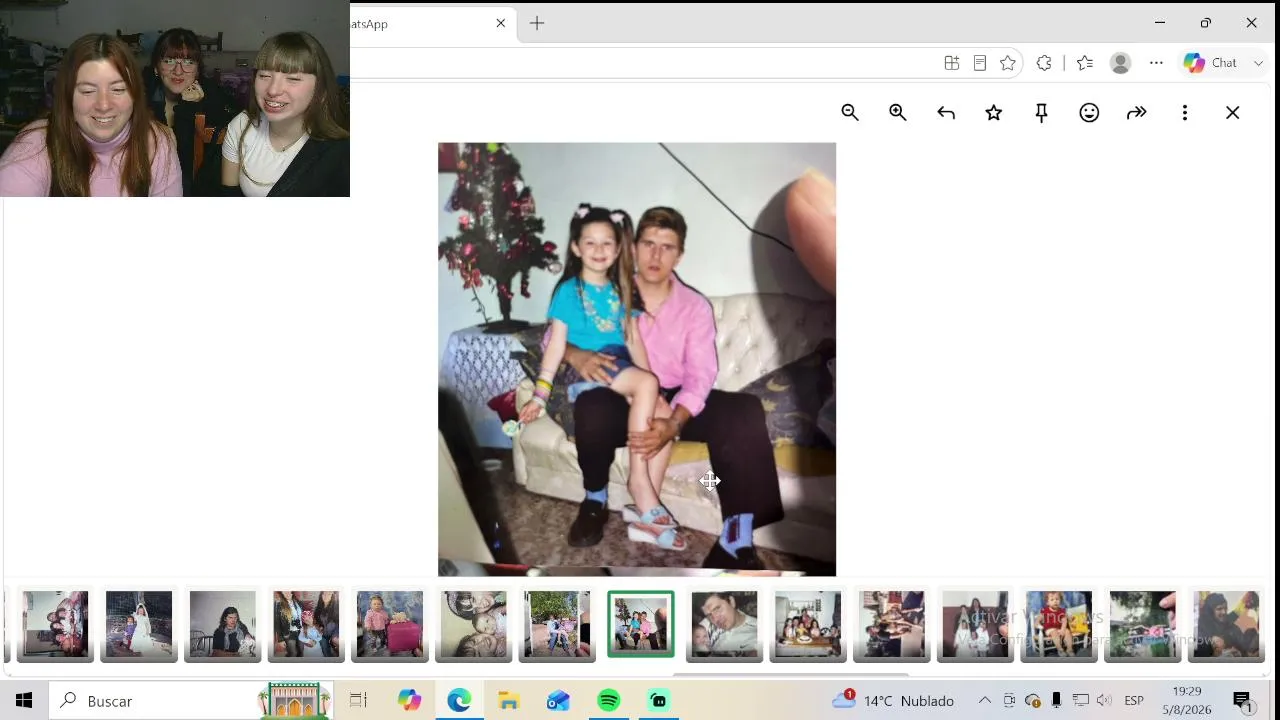Open thumbnail of man in white shirt close-up
Screen dimensions: 1280x720
(x=725, y=625)
